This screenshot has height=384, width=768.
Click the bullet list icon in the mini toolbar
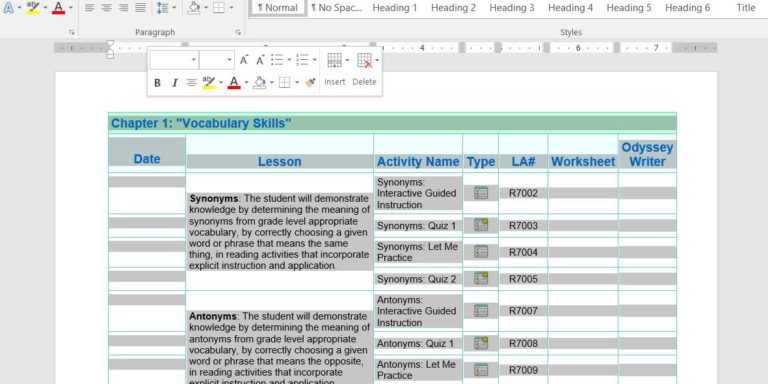click(277, 60)
